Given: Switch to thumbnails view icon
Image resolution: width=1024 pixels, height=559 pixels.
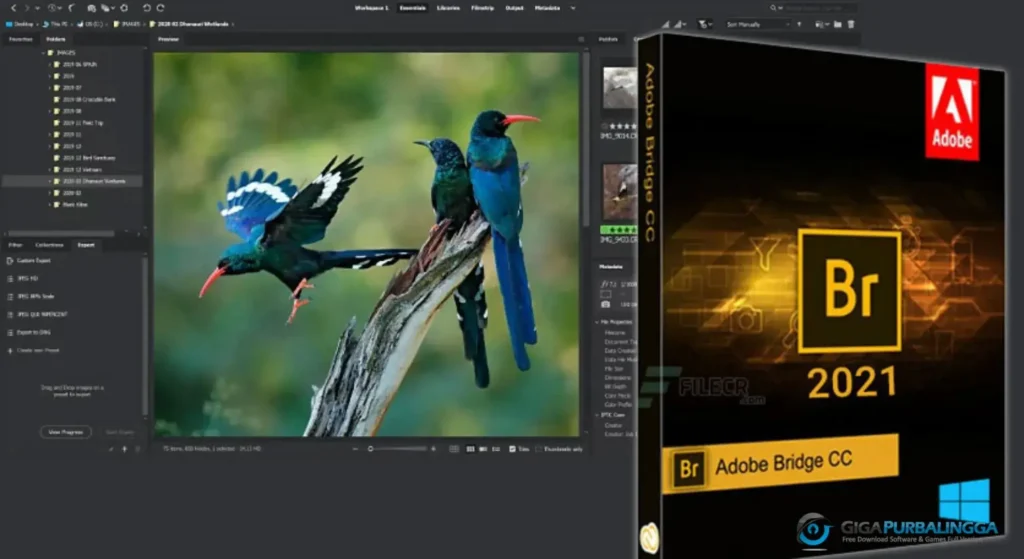Looking at the screenshot, I should (470, 449).
